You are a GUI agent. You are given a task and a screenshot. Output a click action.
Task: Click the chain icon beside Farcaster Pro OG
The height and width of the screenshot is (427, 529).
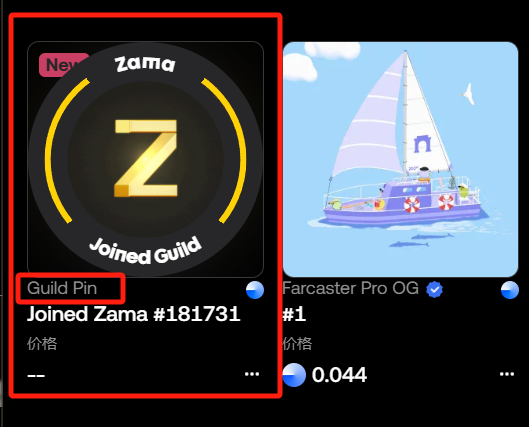point(510,290)
